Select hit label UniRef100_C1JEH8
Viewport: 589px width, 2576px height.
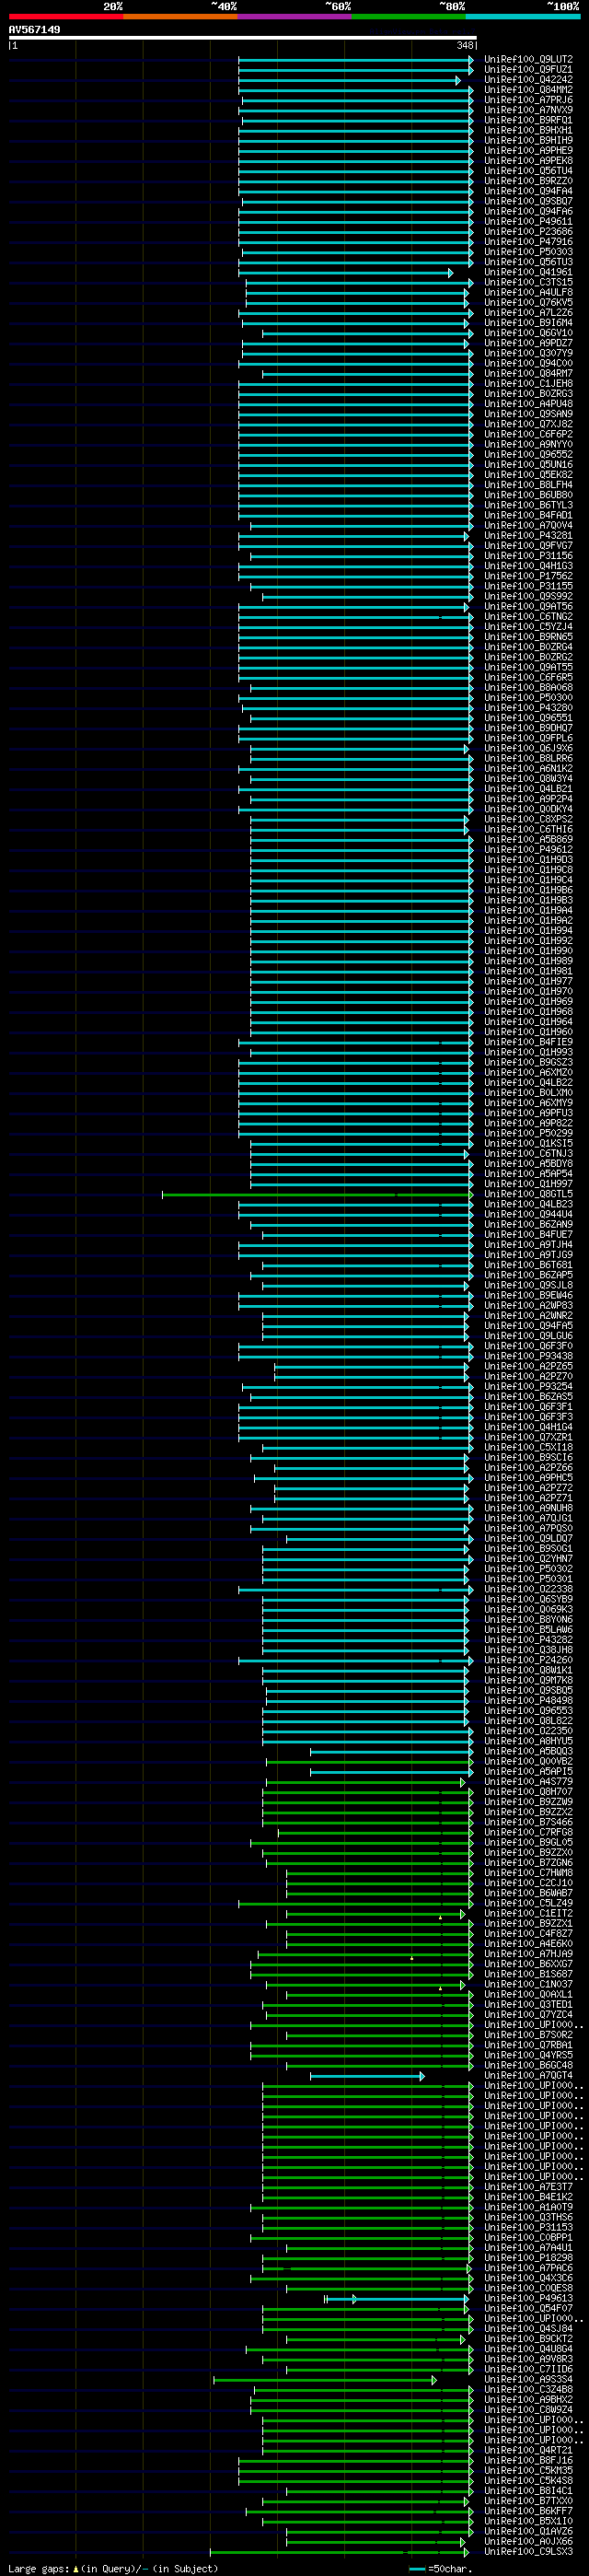point(529,383)
